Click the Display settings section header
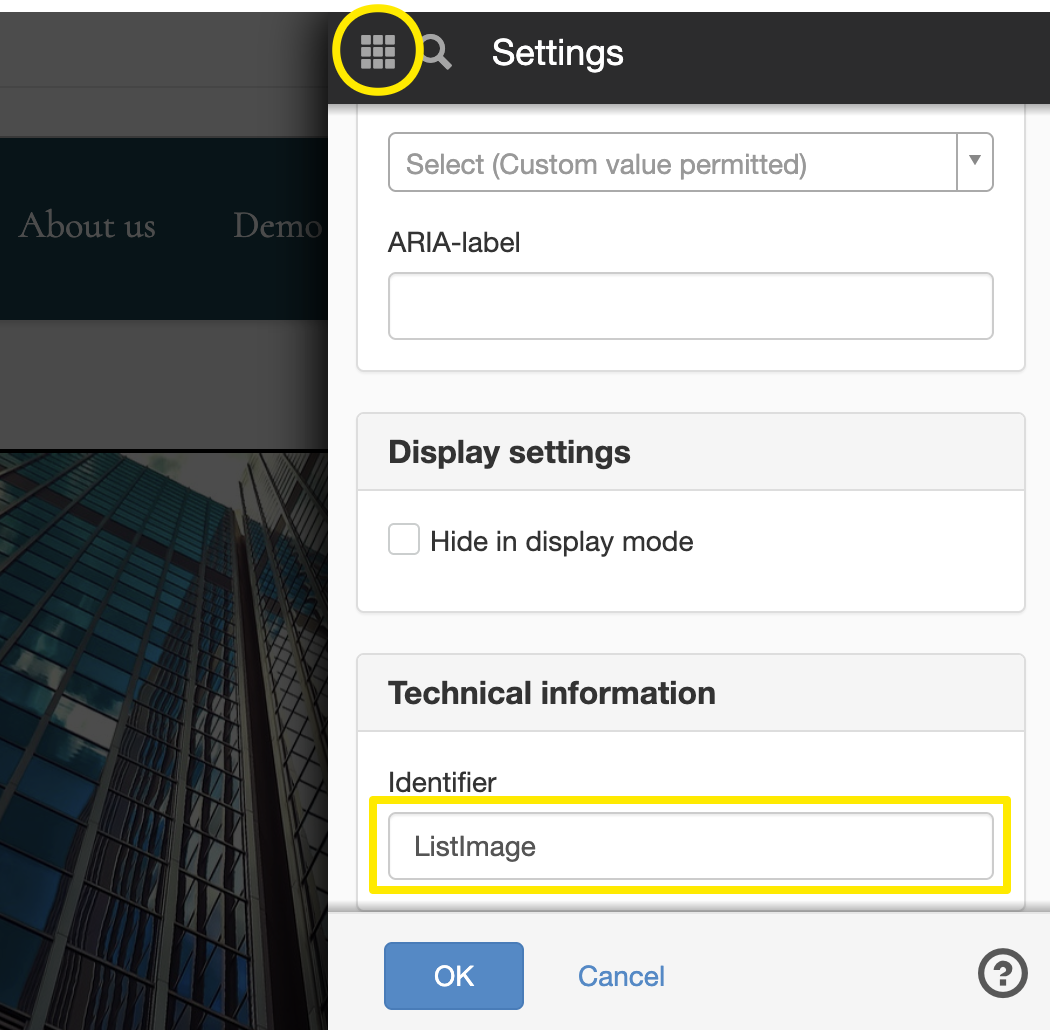This screenshot has width=1050, height=1030. [x=690, y=452]
